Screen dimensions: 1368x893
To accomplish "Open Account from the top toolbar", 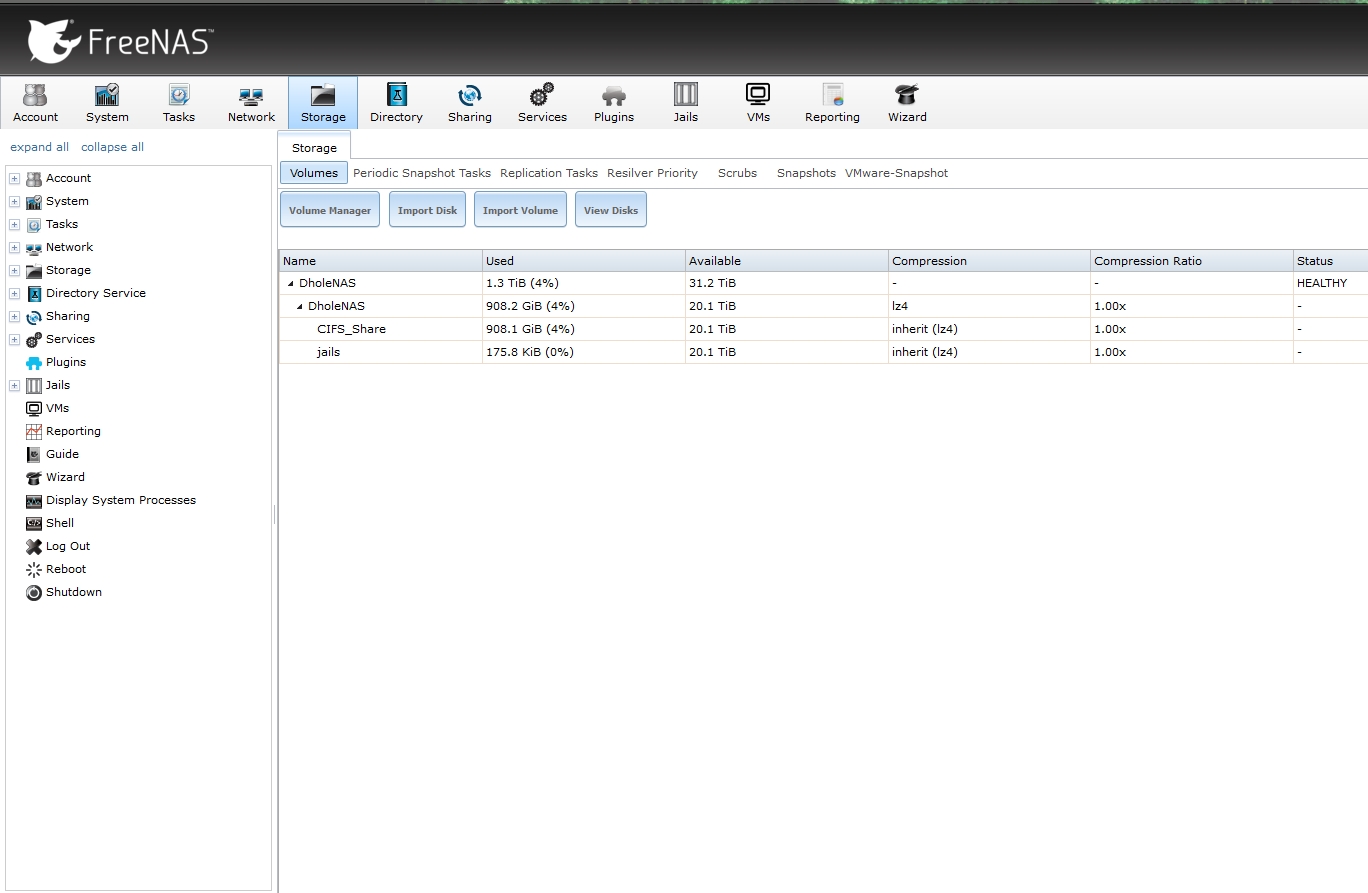I will point(36,103).
